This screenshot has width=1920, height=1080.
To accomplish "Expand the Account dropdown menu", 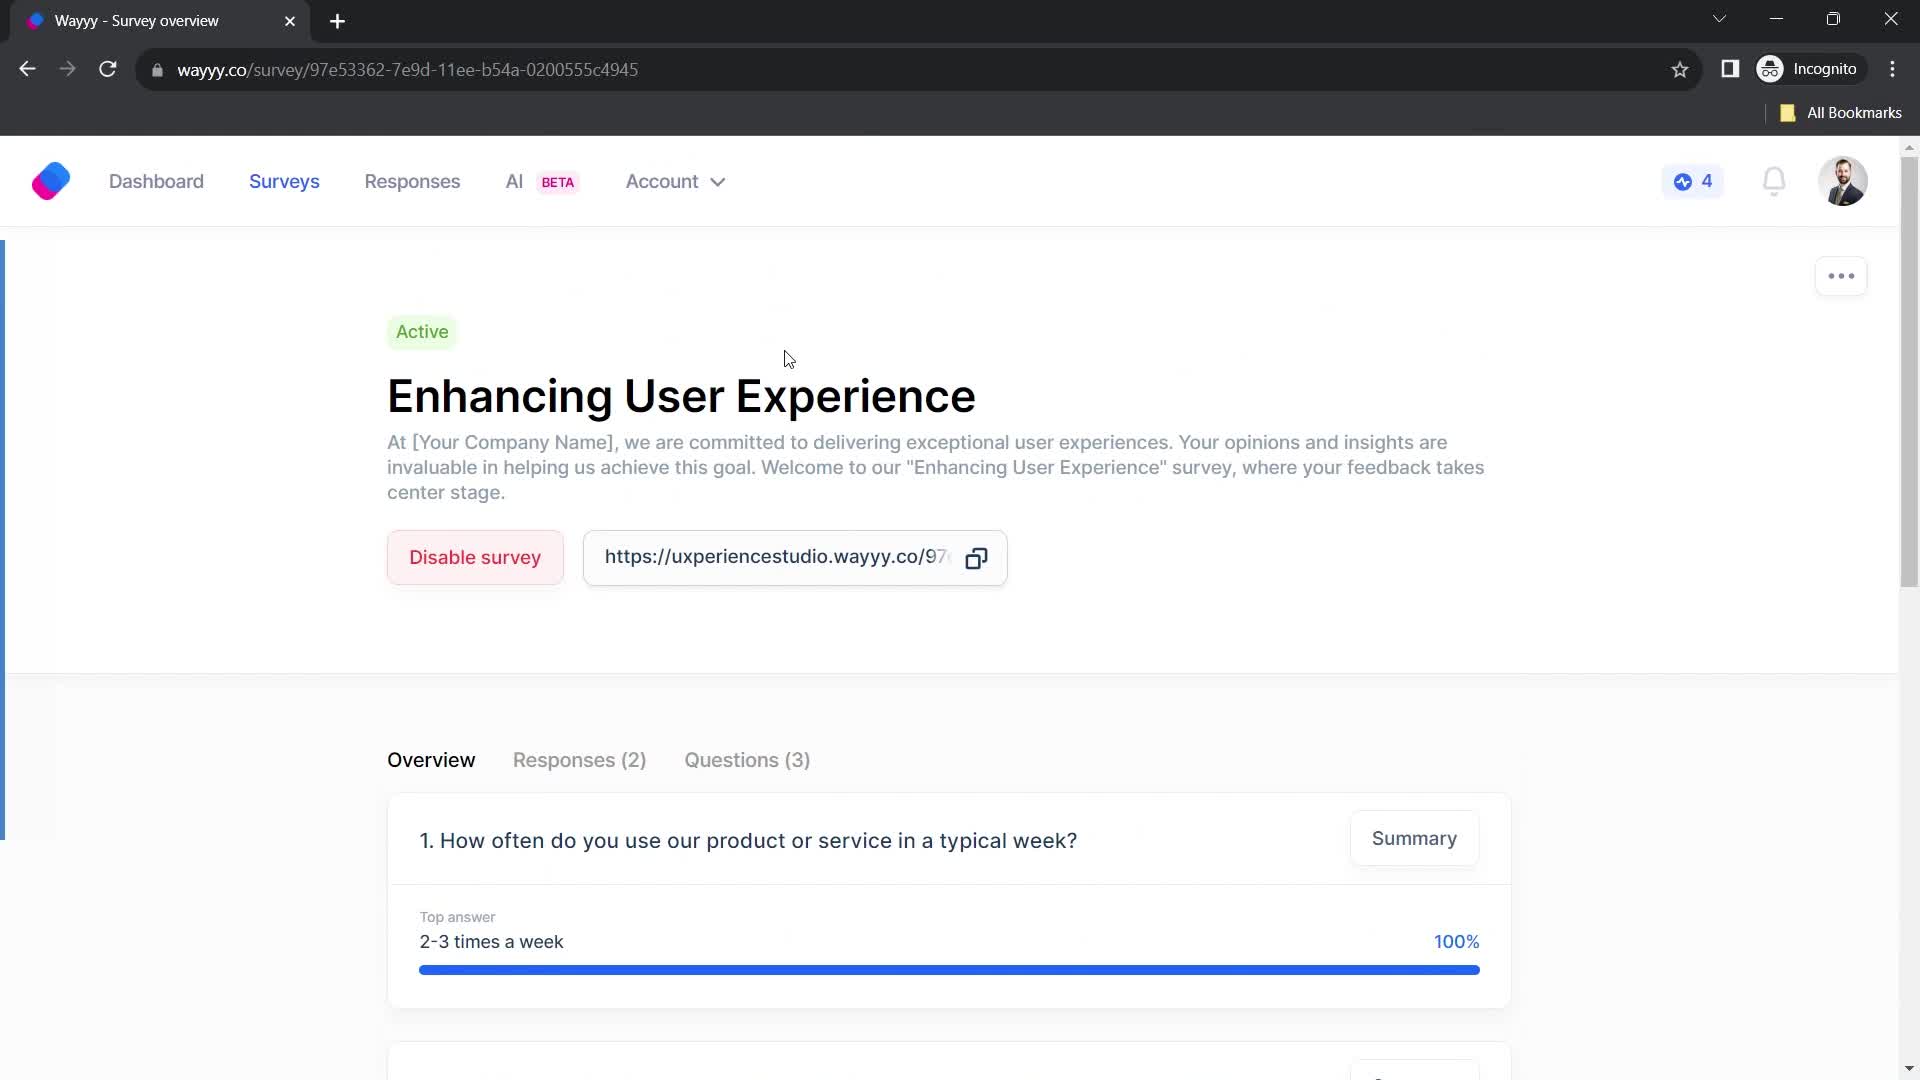I will pyautogui.click(x=675, y=181).
